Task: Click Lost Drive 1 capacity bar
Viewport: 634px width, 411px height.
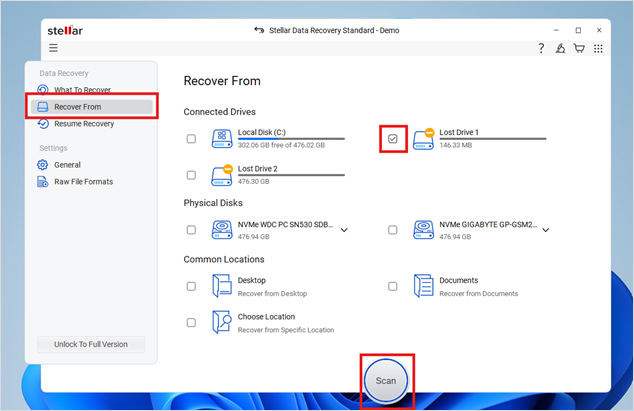Action: [x=493, y=139]
